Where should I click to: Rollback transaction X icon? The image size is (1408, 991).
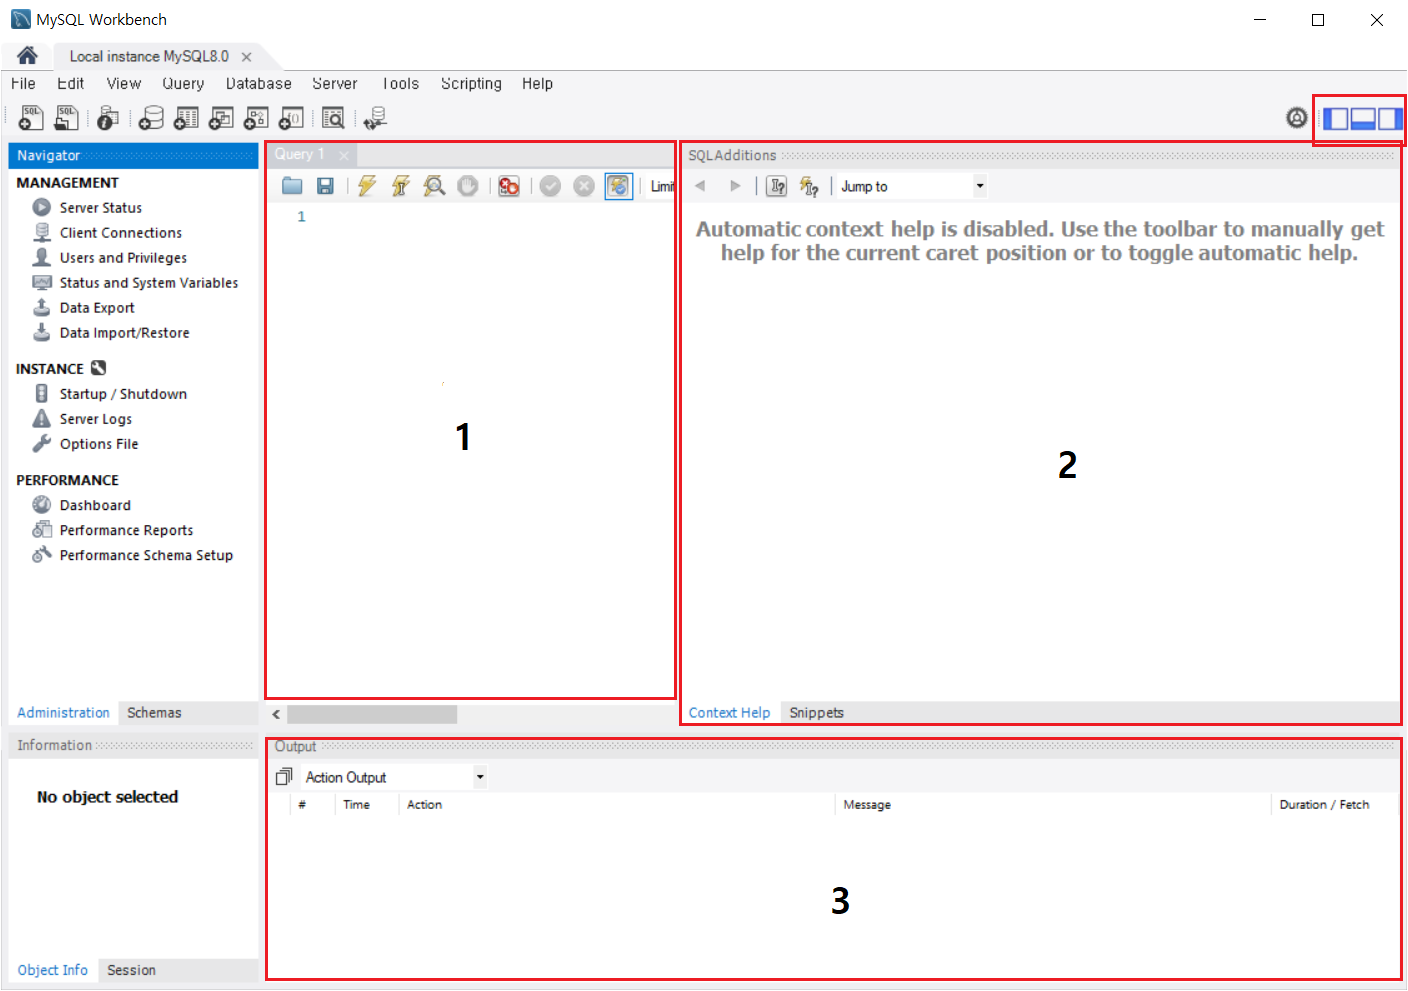click(584, 186)
